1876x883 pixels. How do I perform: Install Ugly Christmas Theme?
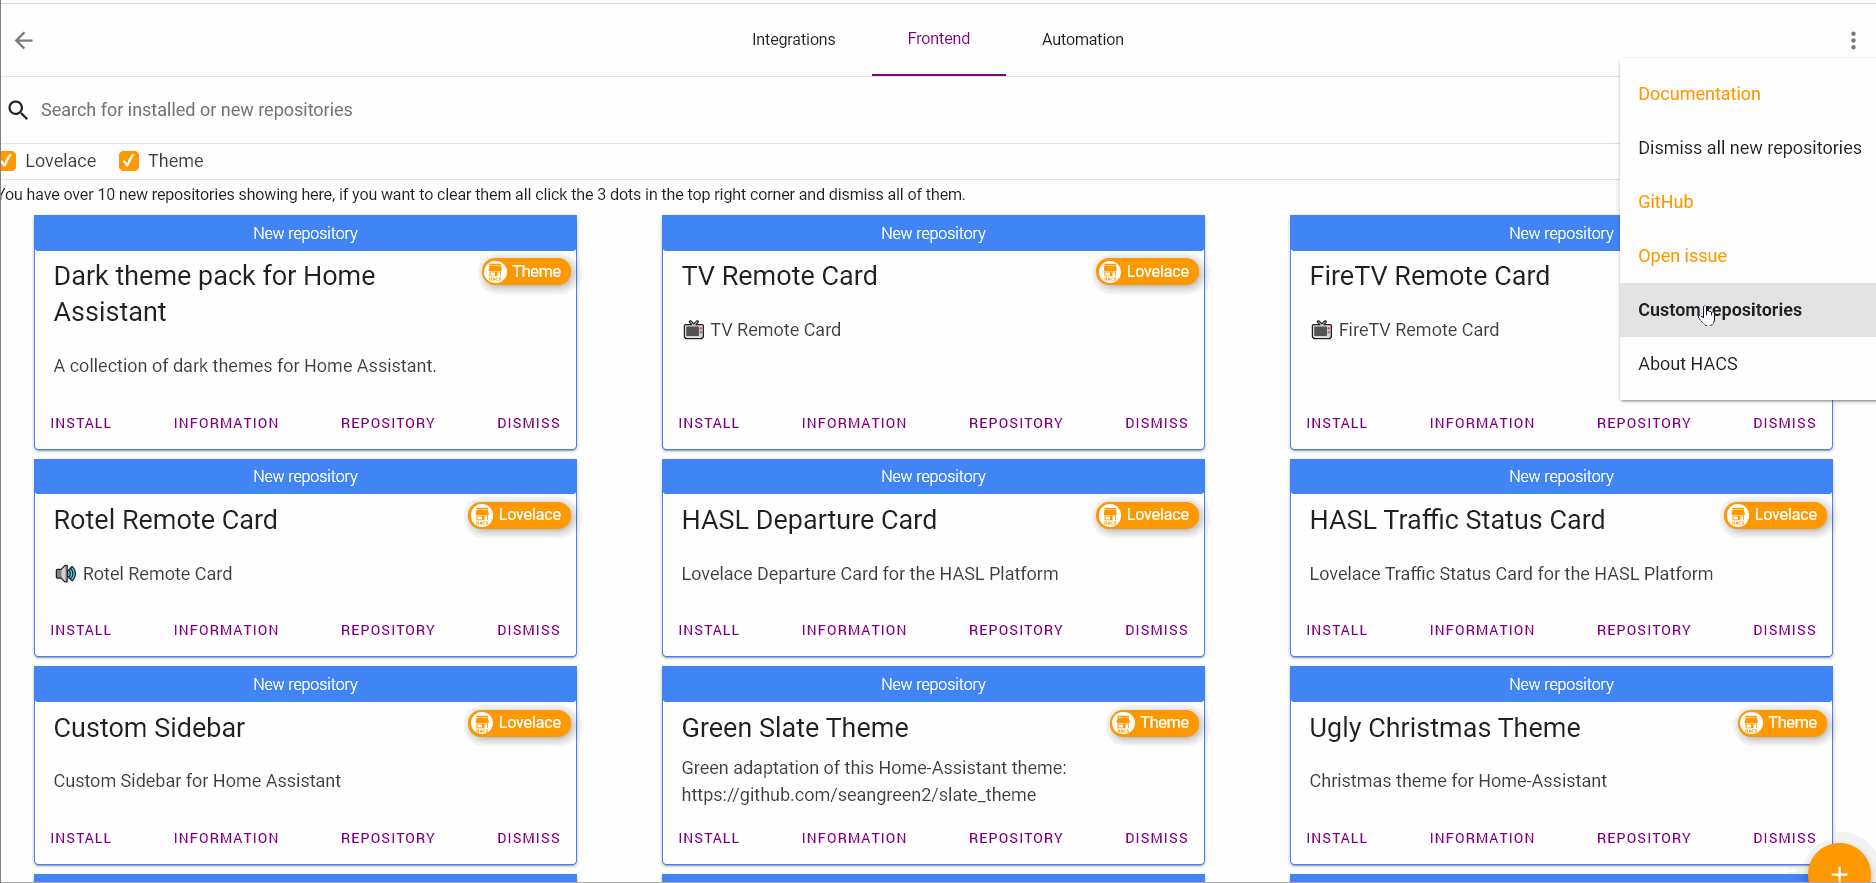click(1337, 839)
